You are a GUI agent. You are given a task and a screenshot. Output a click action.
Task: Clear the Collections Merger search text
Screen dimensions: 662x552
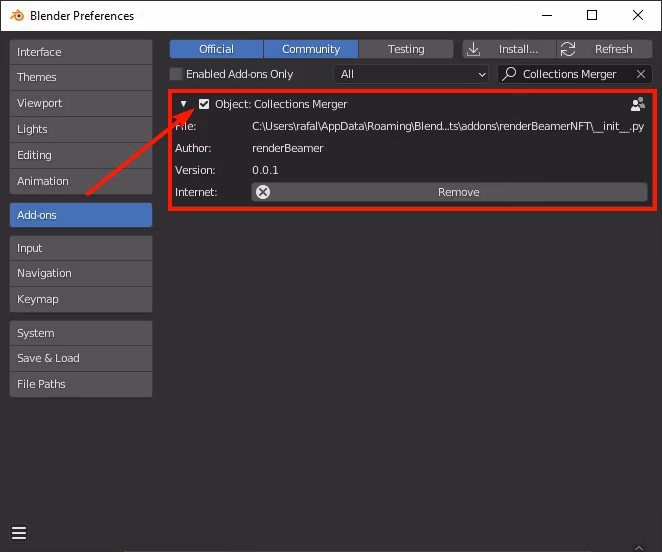tap(640, 74)
